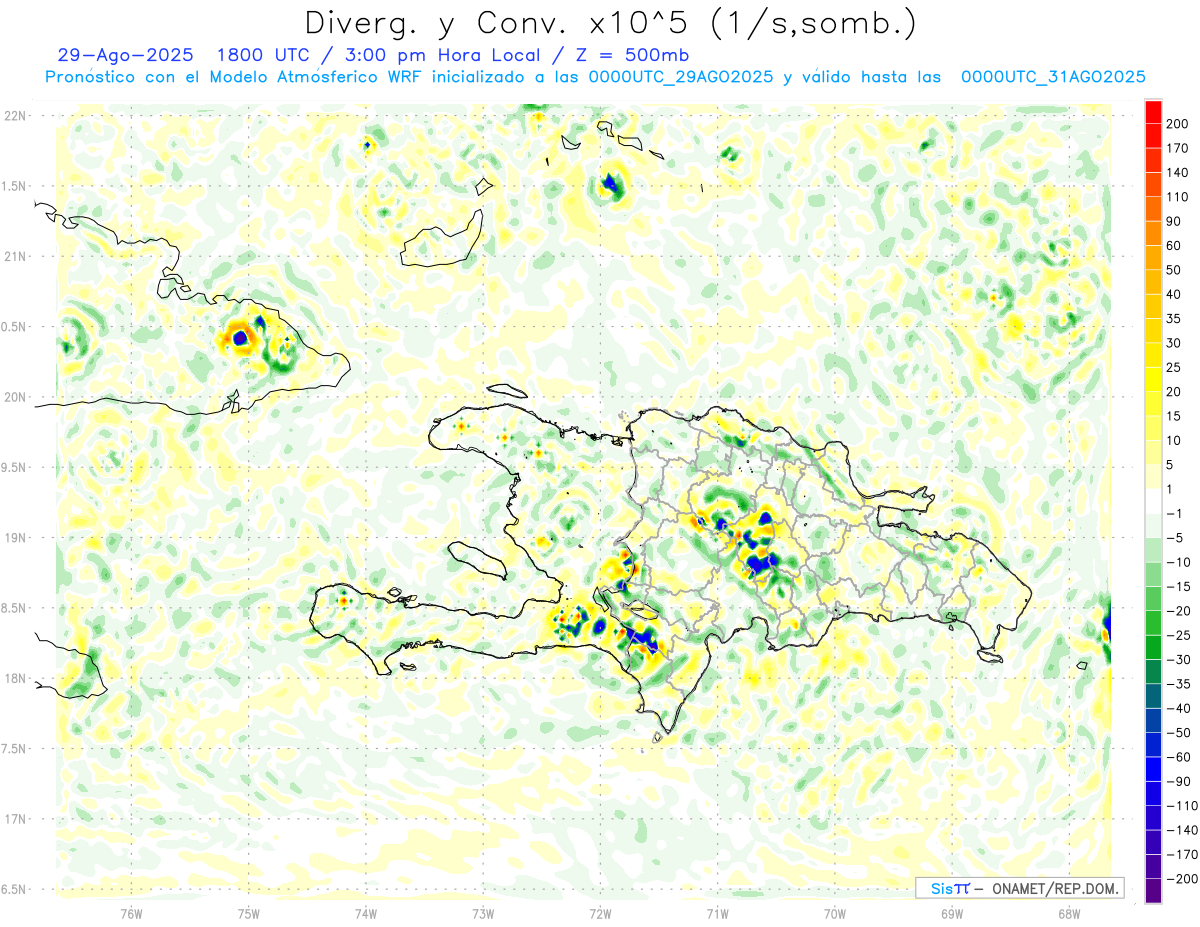Click the colorbar label '-50'
The height and width of the screenshot is (927, 1200).
1177,733
